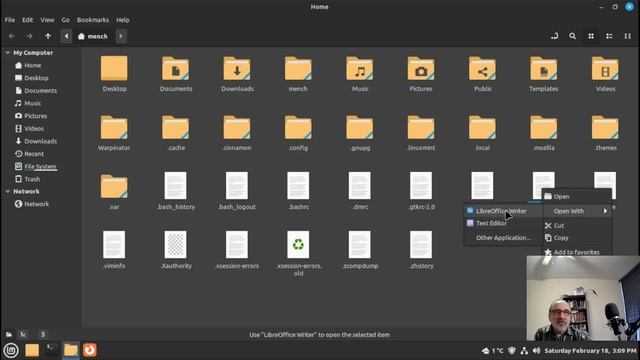Select the Videos folder icon
The width and height of the screenshot is (640, 360).
605,69
